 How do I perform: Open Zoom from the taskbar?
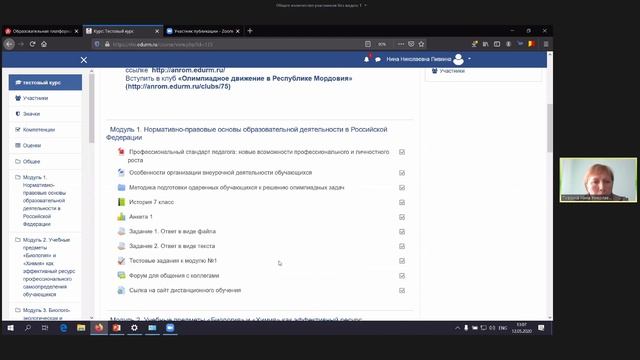point(170,328)
